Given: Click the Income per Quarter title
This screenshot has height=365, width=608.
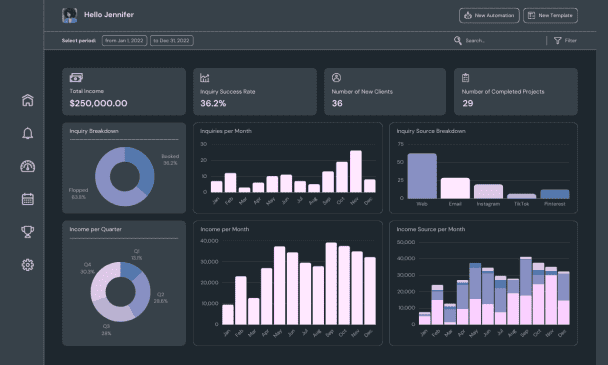Looking at the screenshot, I should tap(95, 229).
